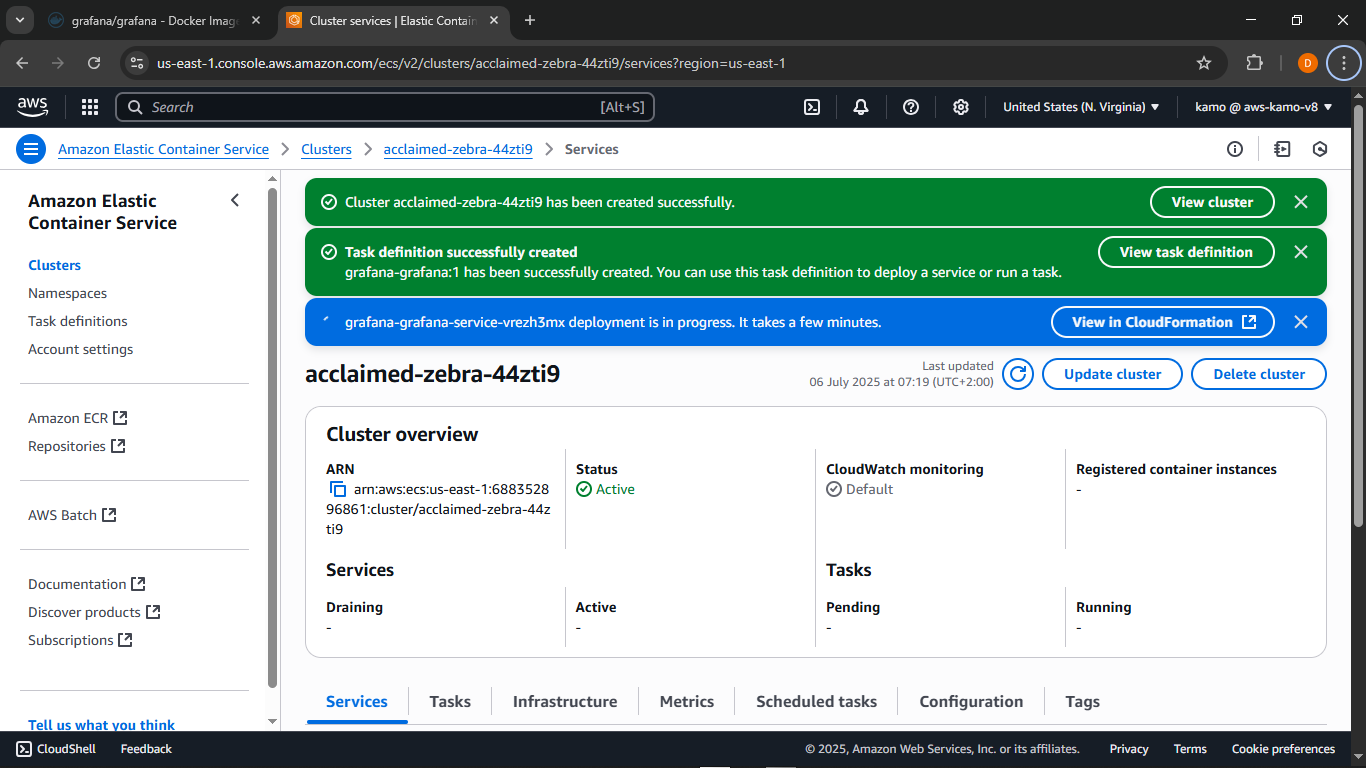Open the N. Virginia region selector

(1080, 106)
